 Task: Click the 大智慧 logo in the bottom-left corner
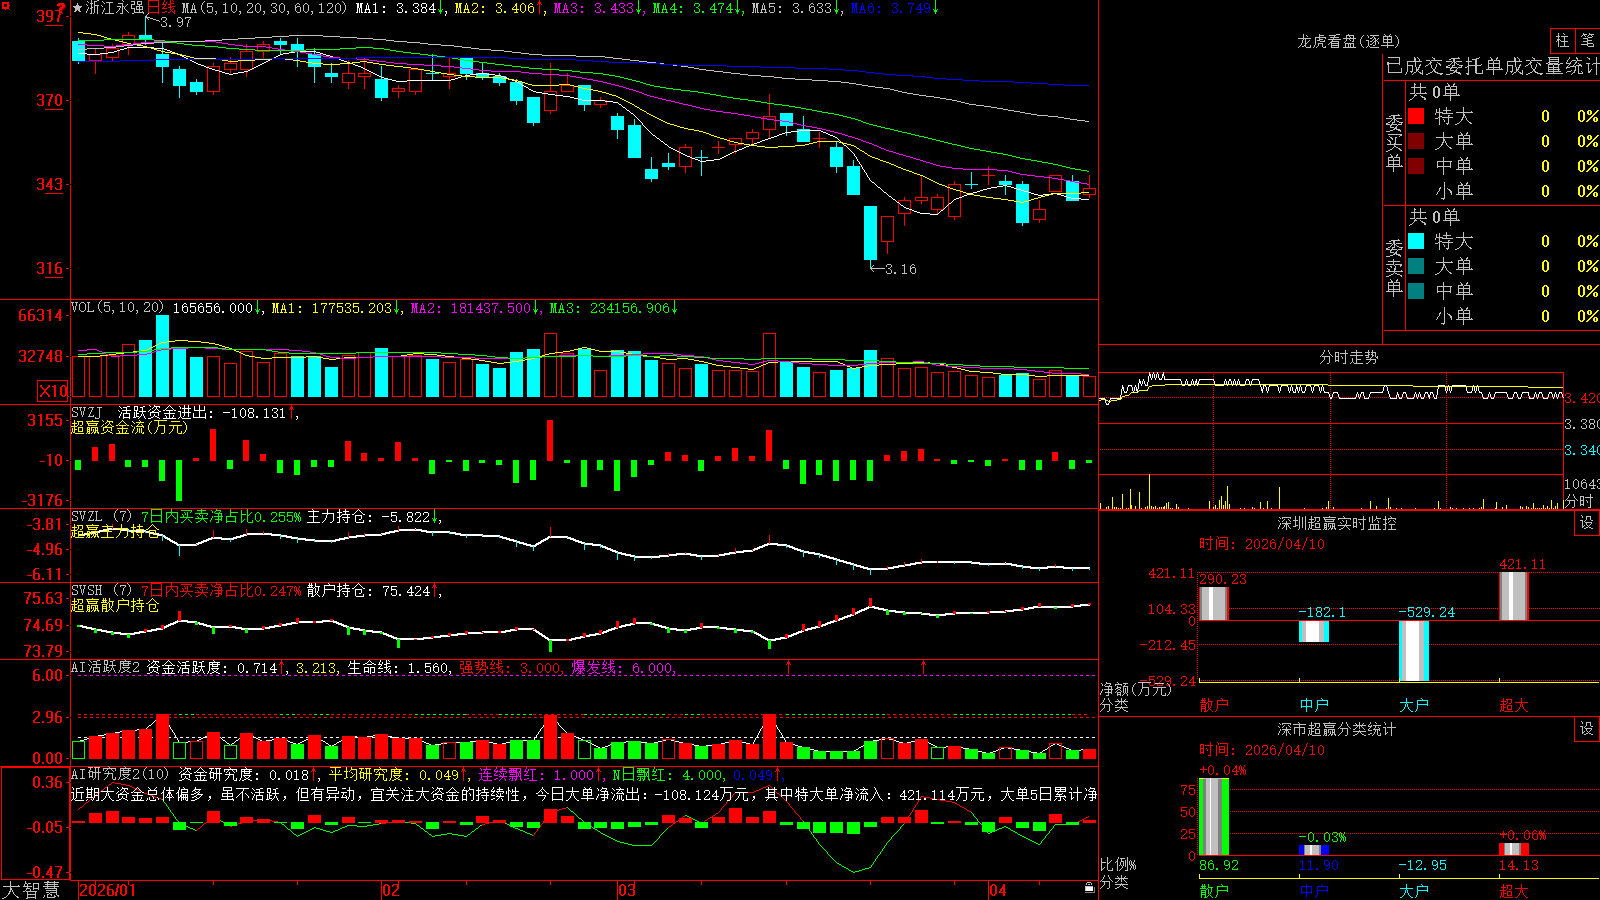31,890
